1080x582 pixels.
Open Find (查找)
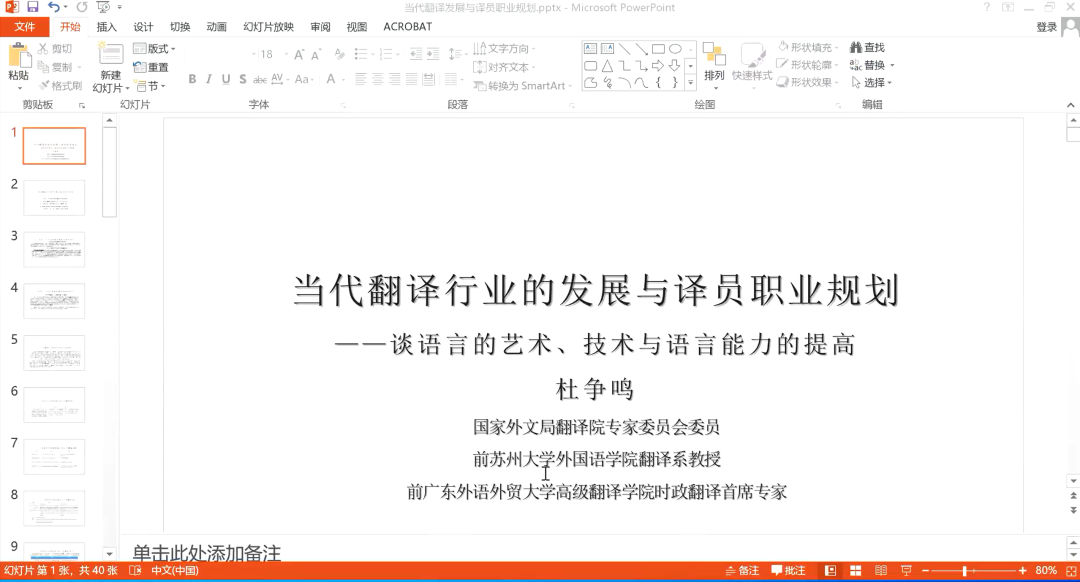click(867, 48)
